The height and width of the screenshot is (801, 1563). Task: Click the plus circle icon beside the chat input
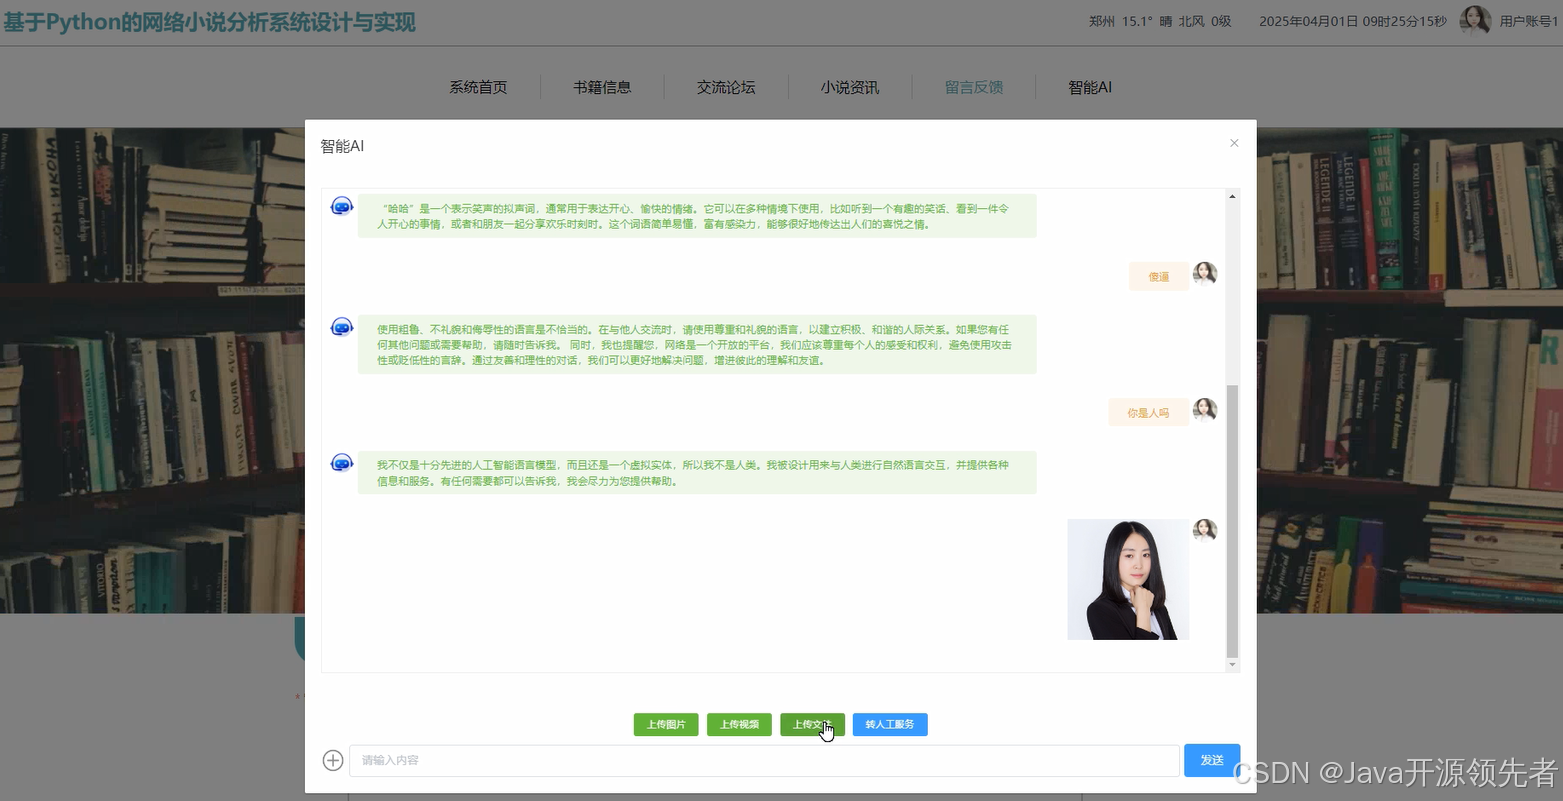coord(332,760)
